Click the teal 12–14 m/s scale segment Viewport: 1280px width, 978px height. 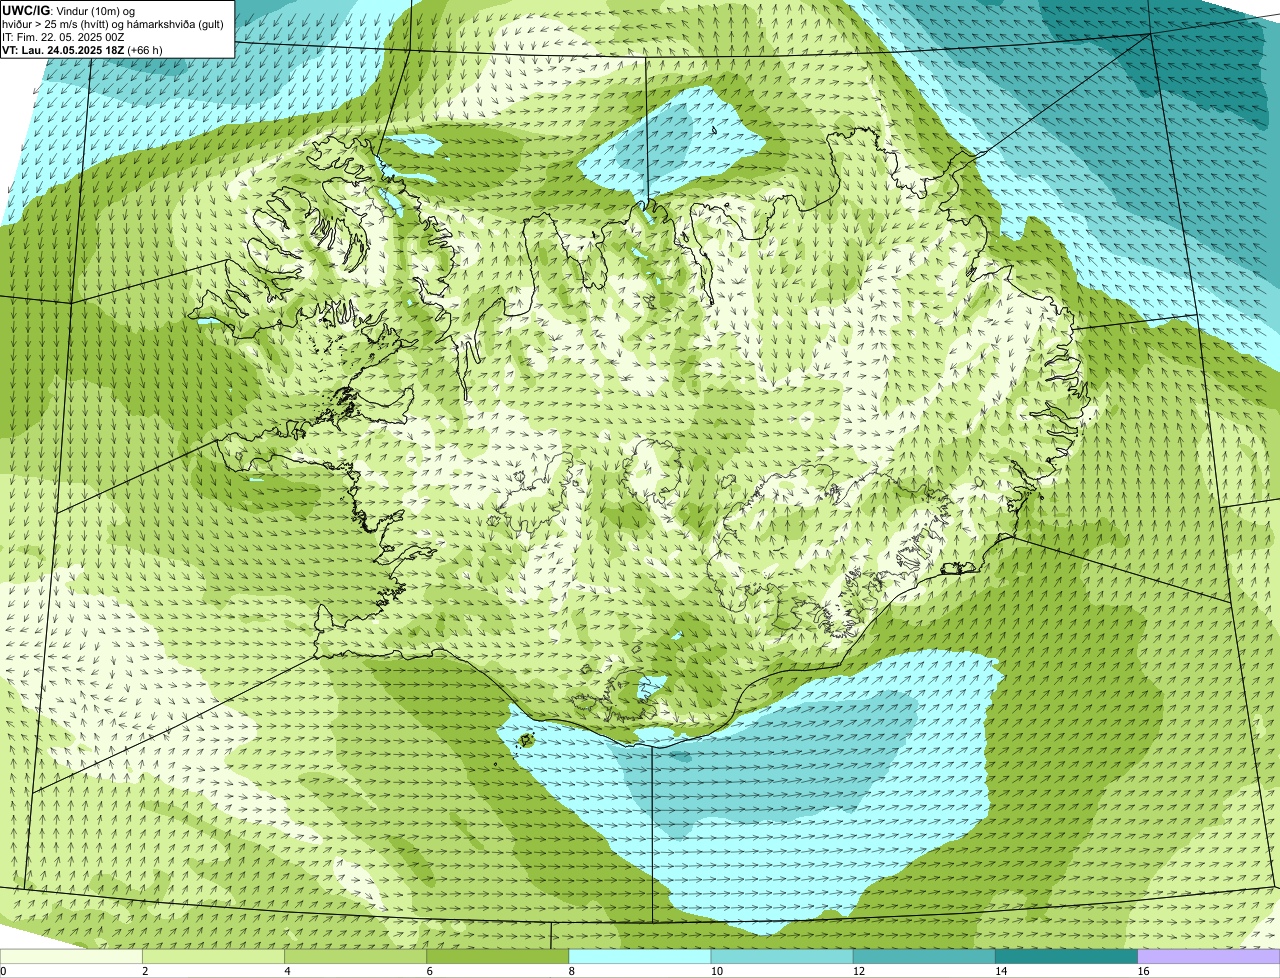(x=924, y=956)
